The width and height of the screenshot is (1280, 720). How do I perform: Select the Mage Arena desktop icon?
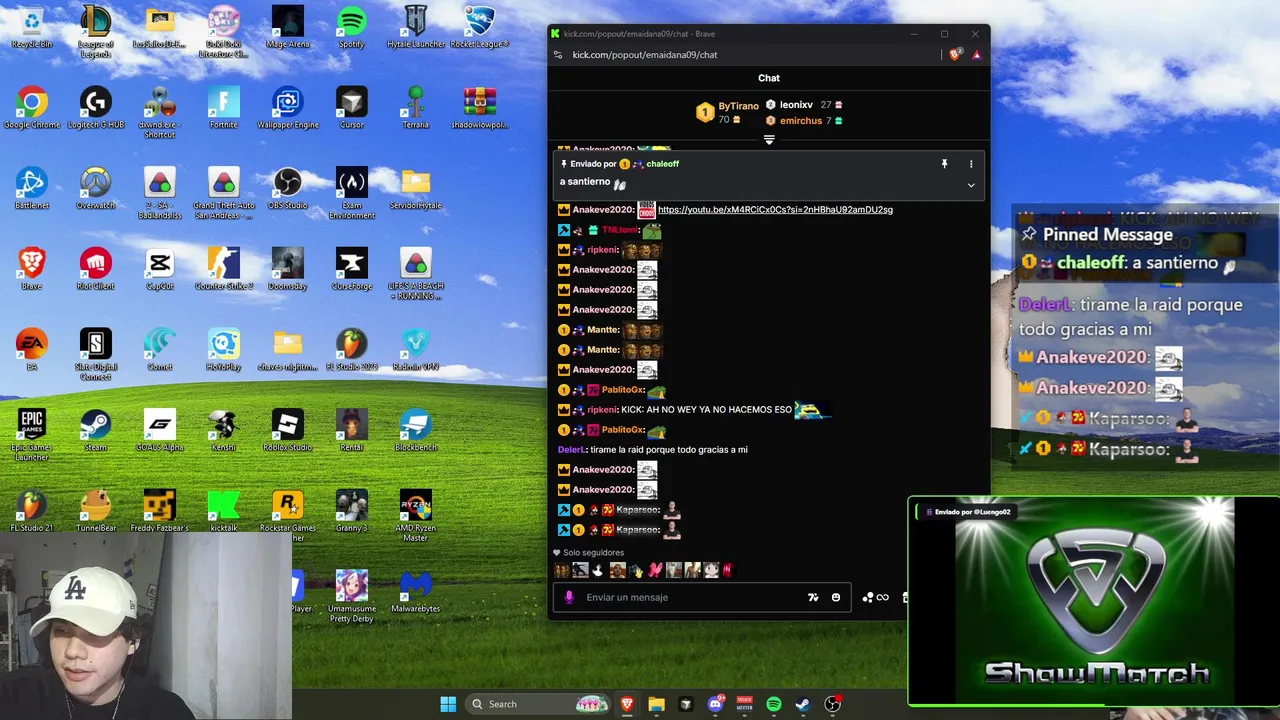click(288, 28)
